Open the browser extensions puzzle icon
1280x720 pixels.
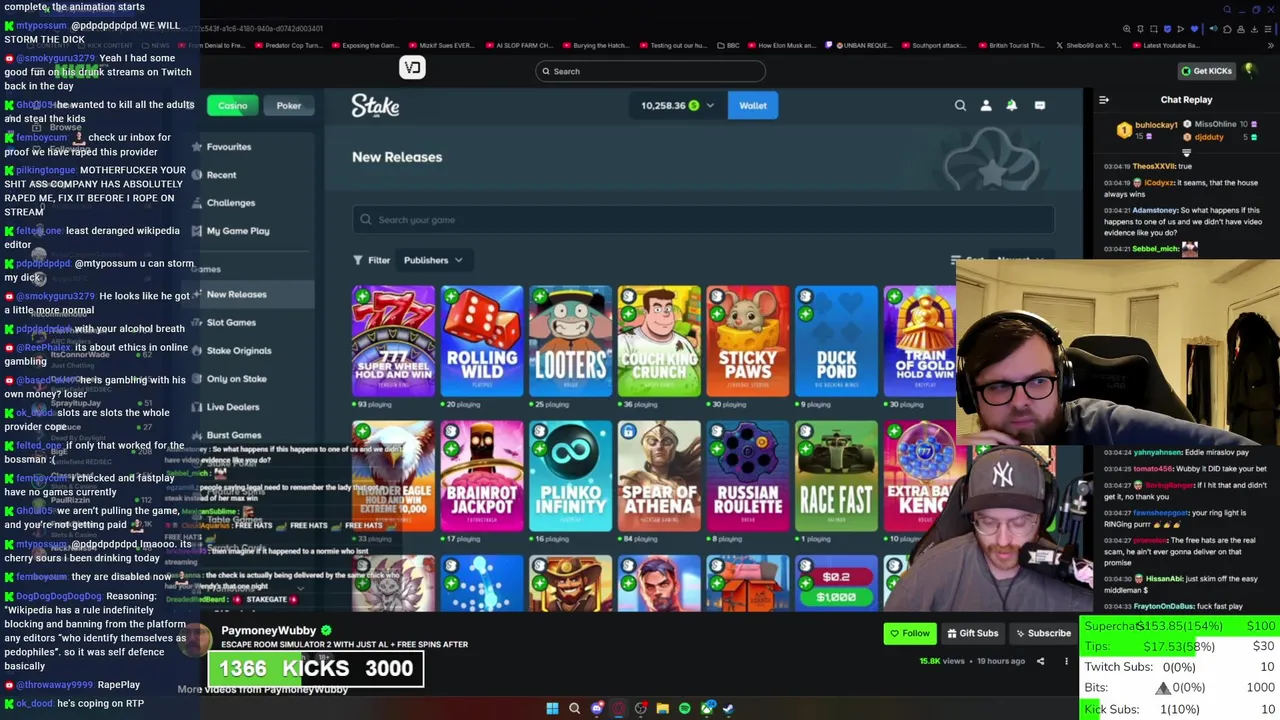tap(1228, 29)
